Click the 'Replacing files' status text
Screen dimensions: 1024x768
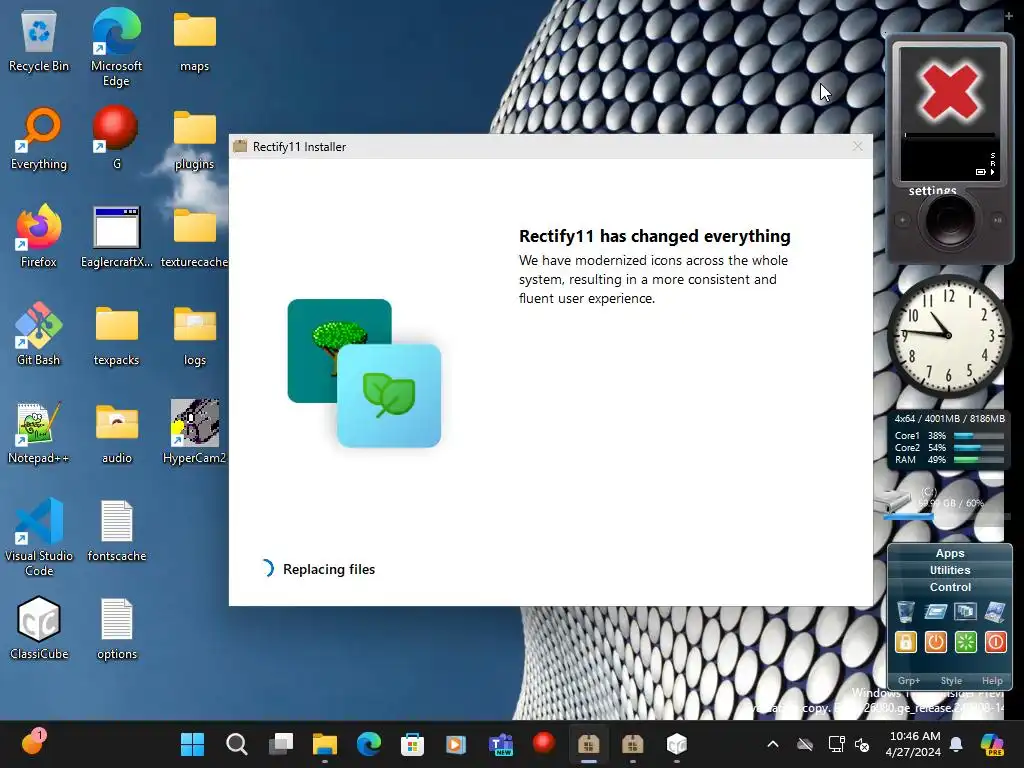(x=328, y=569)
